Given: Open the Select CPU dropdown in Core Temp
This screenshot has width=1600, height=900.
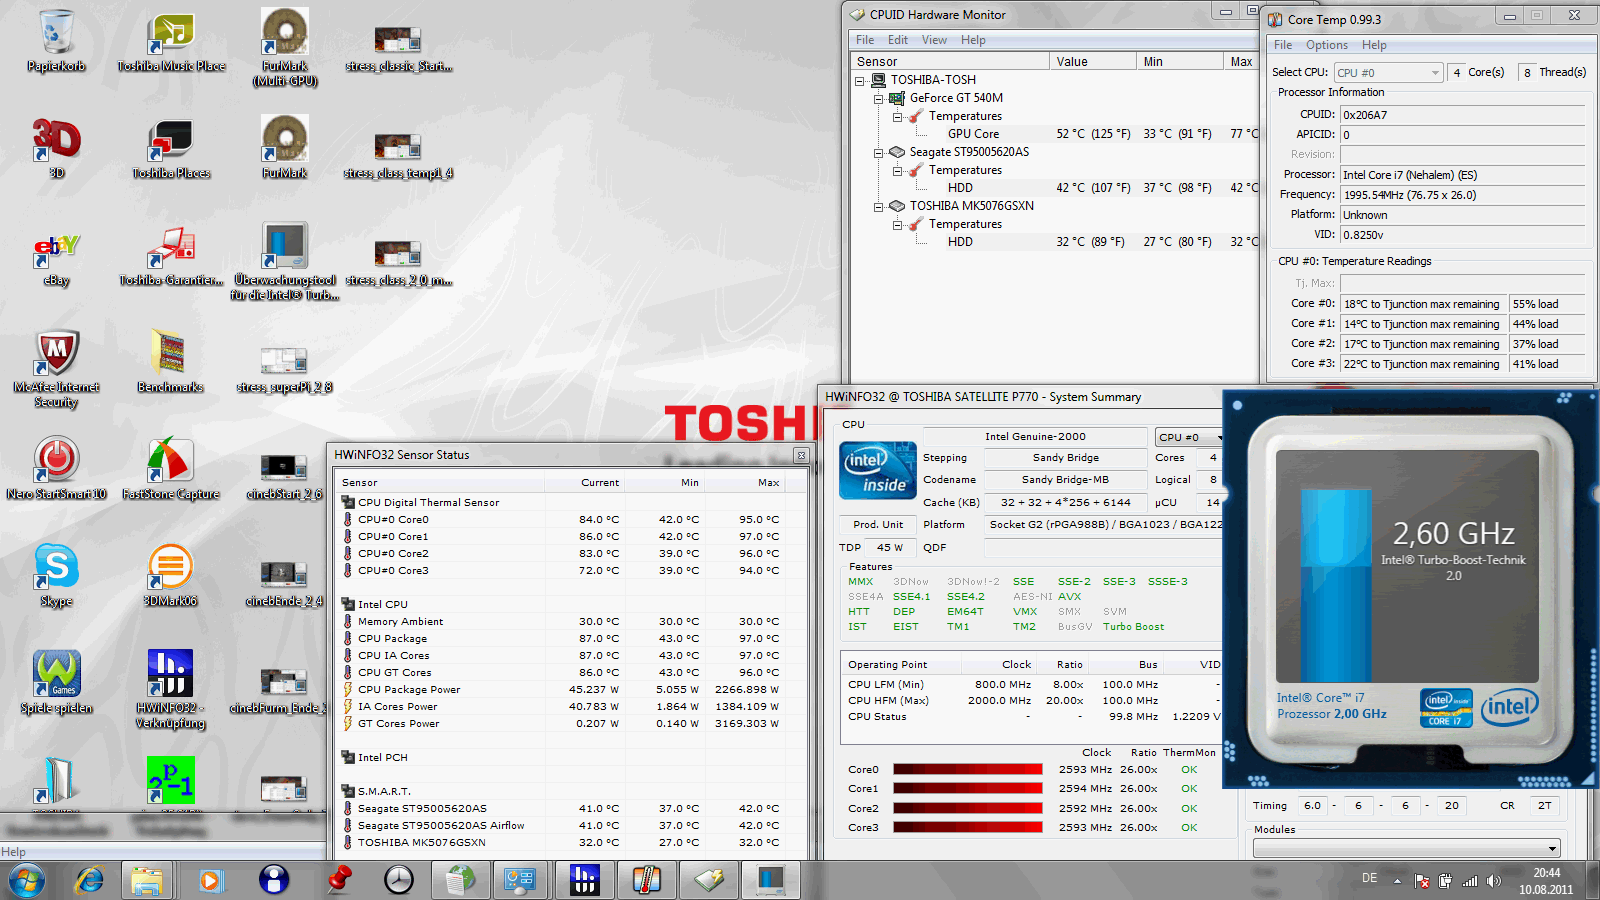Looking at the screenshot, I should [x=1389, y=73].
